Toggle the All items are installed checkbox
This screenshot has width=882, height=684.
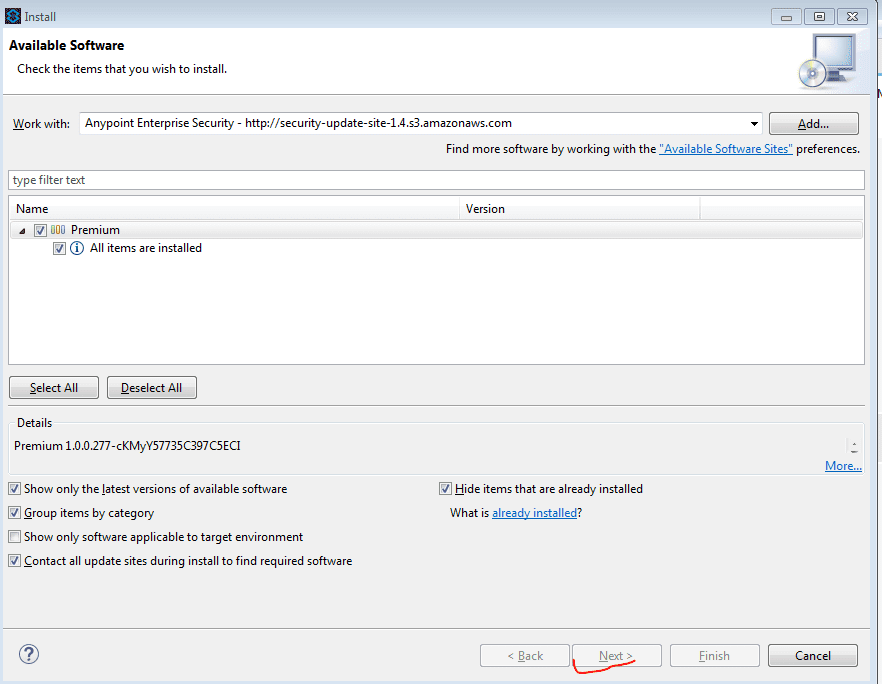[59, 248]
